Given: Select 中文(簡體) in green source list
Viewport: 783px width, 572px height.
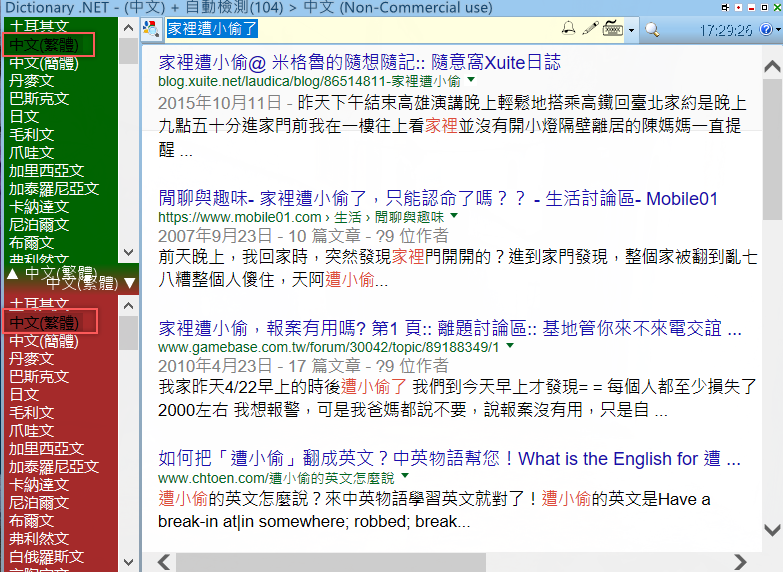Looking at the screenshot, I should [44, 63].
